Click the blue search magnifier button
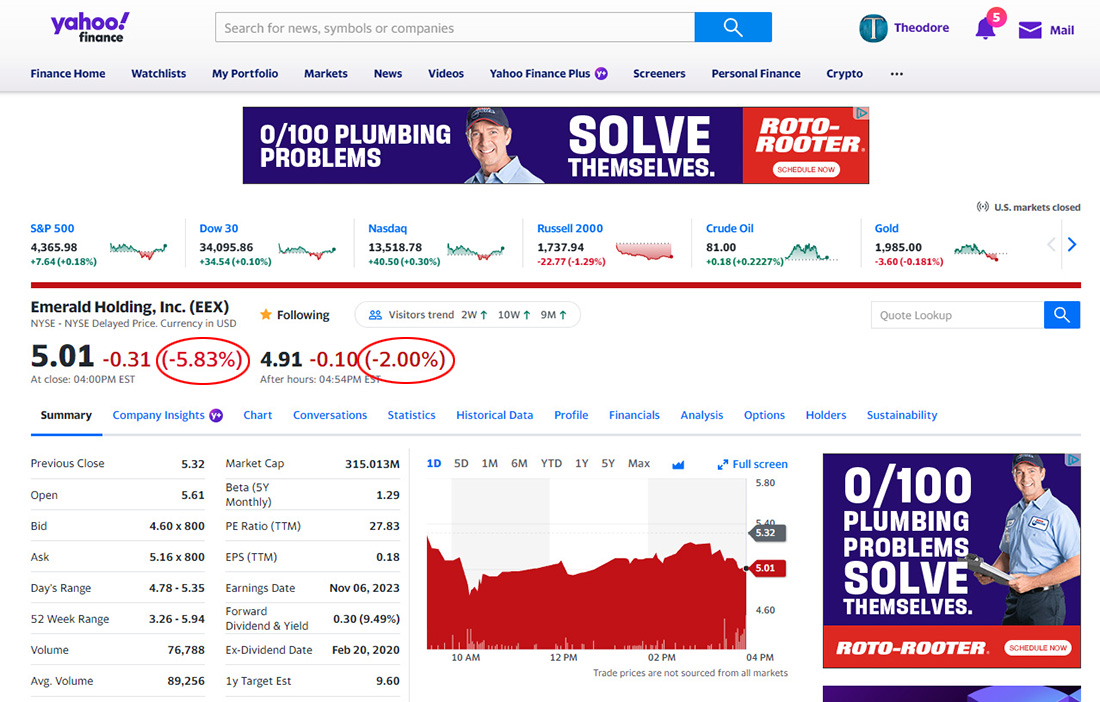The height and width of the screenshot is (702, 1100). click(x=733, y=27)
